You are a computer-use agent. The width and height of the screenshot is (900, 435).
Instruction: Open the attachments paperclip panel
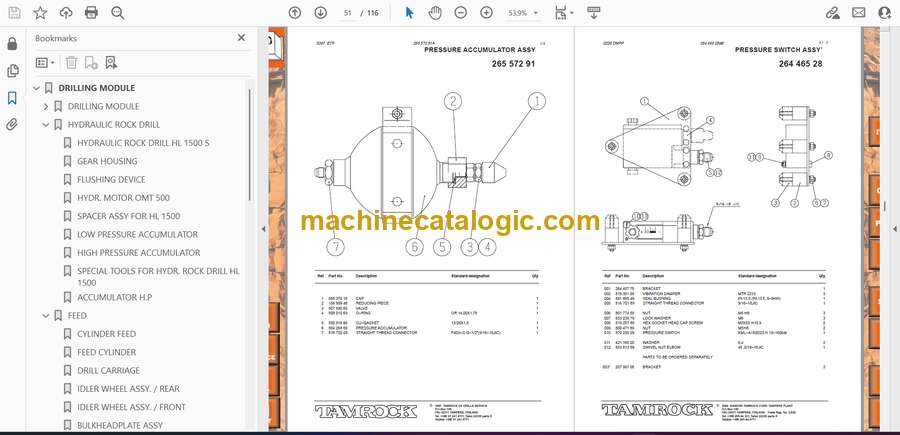[12, 125]
